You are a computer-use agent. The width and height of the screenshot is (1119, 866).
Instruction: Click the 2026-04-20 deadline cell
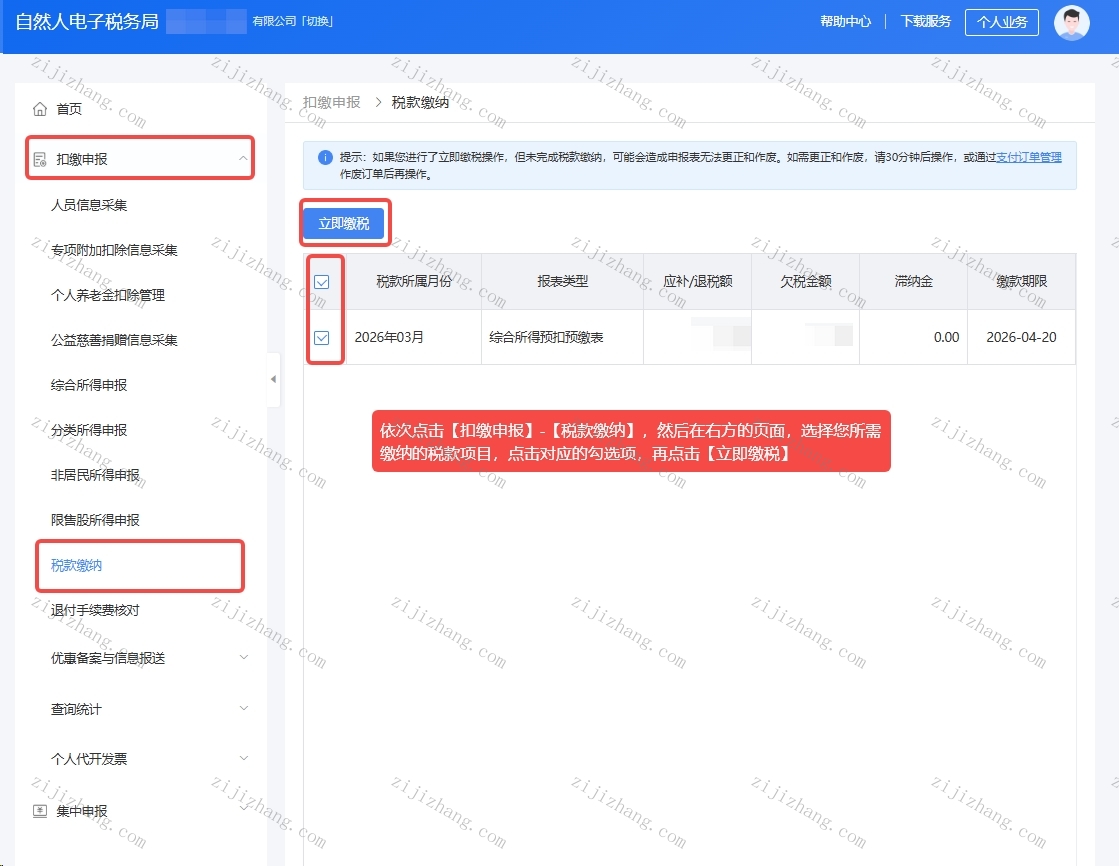click(1021, 337)
